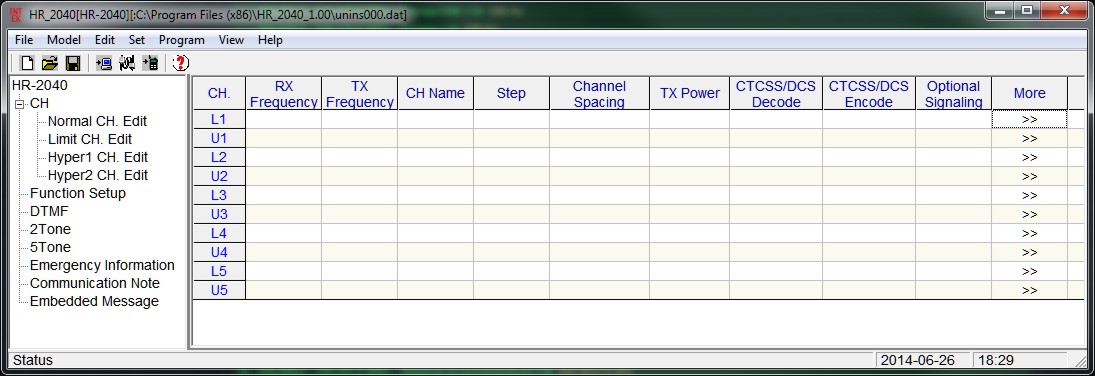Open the Model menu
This screenshot has height=376, width=1095.
64,40
